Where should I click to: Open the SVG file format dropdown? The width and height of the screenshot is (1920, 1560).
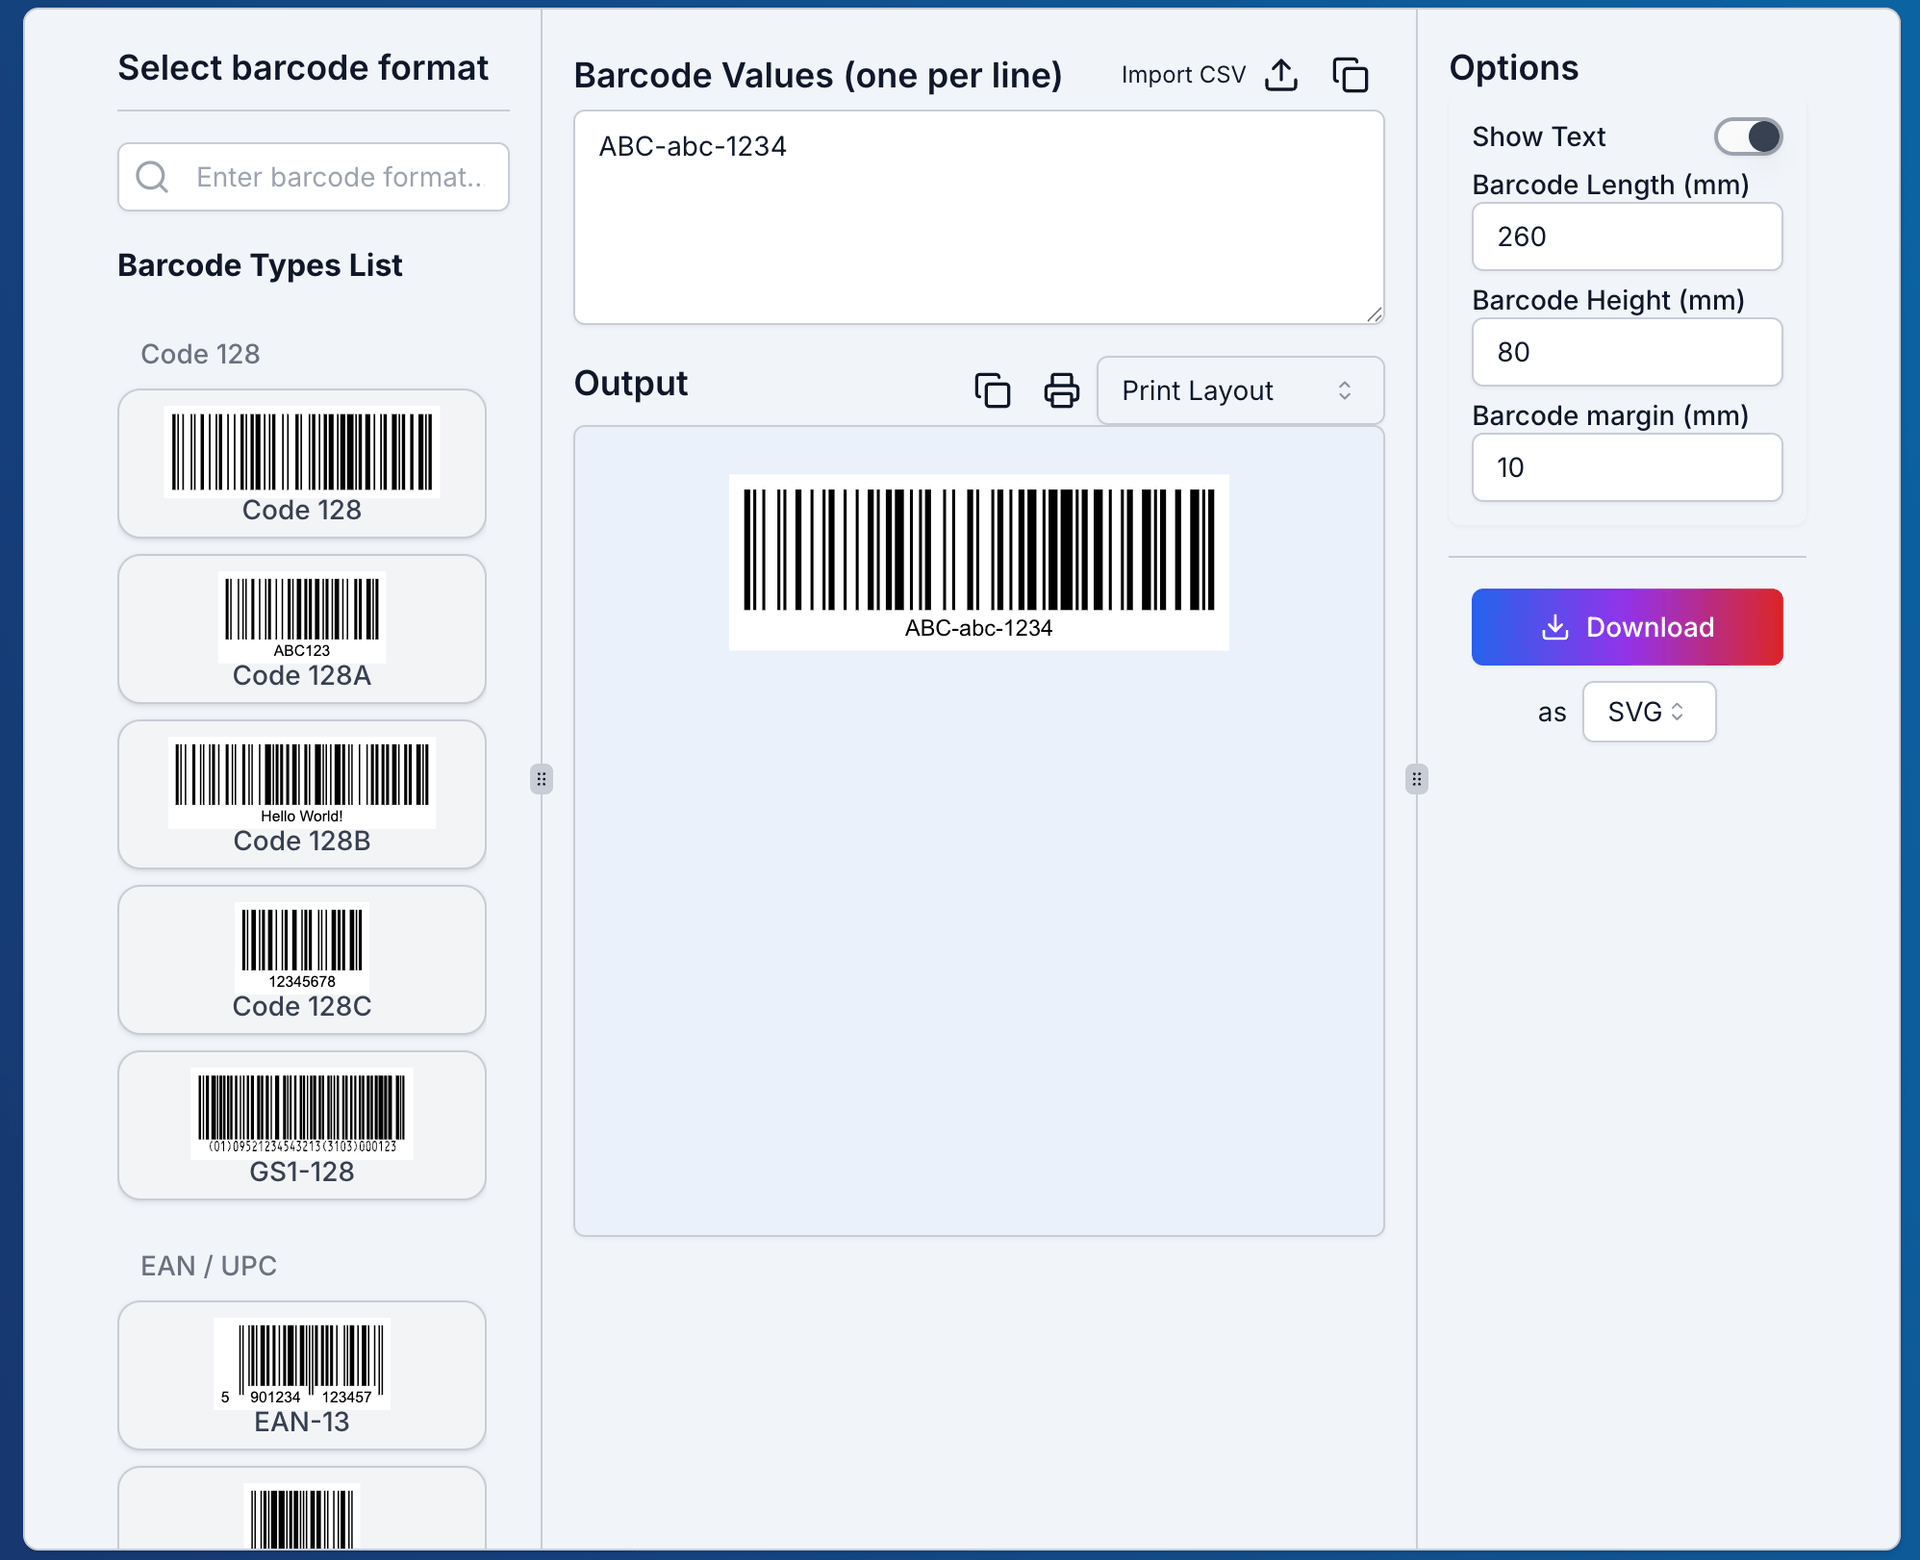click(x=1648, y=712)
